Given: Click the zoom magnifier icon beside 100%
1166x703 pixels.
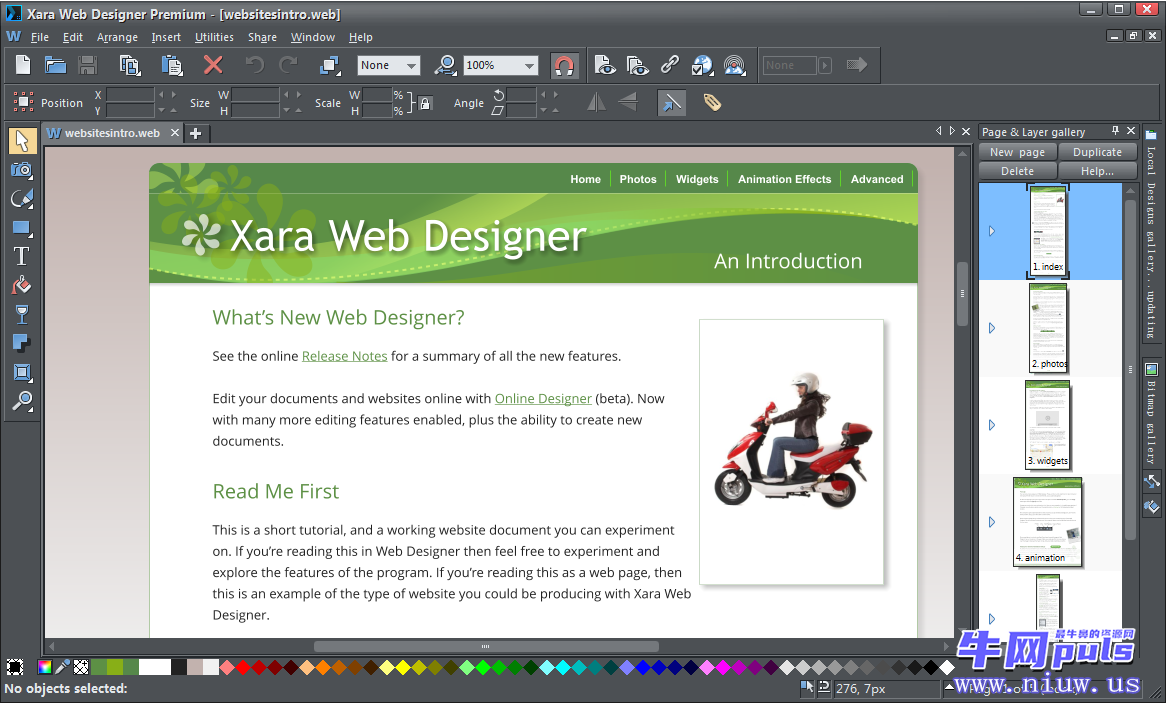Looking at the screenshot, I should (445, 65).
